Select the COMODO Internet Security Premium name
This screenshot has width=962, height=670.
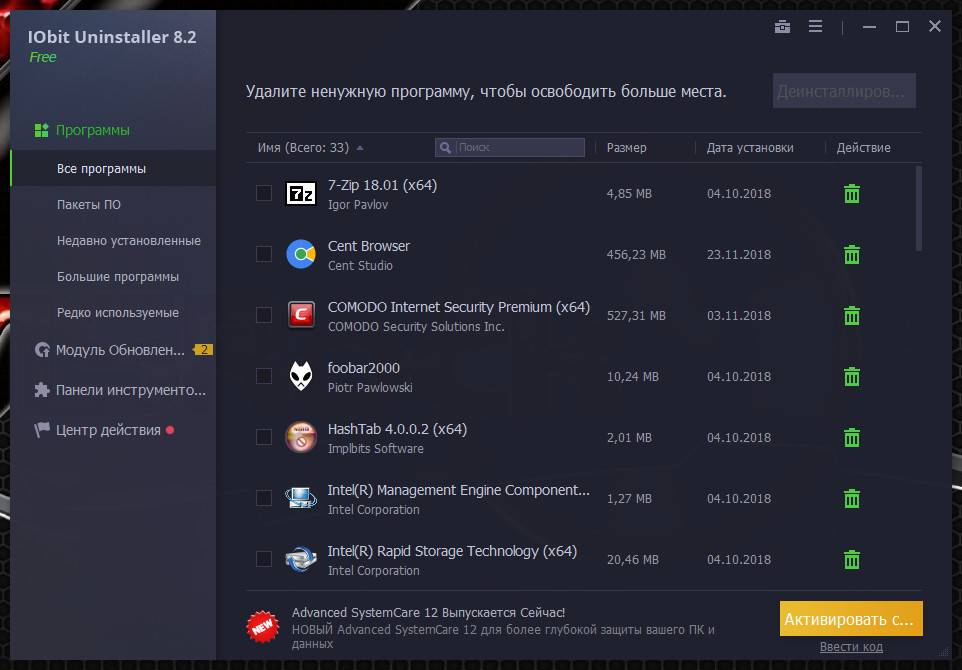tap(458, 307)
